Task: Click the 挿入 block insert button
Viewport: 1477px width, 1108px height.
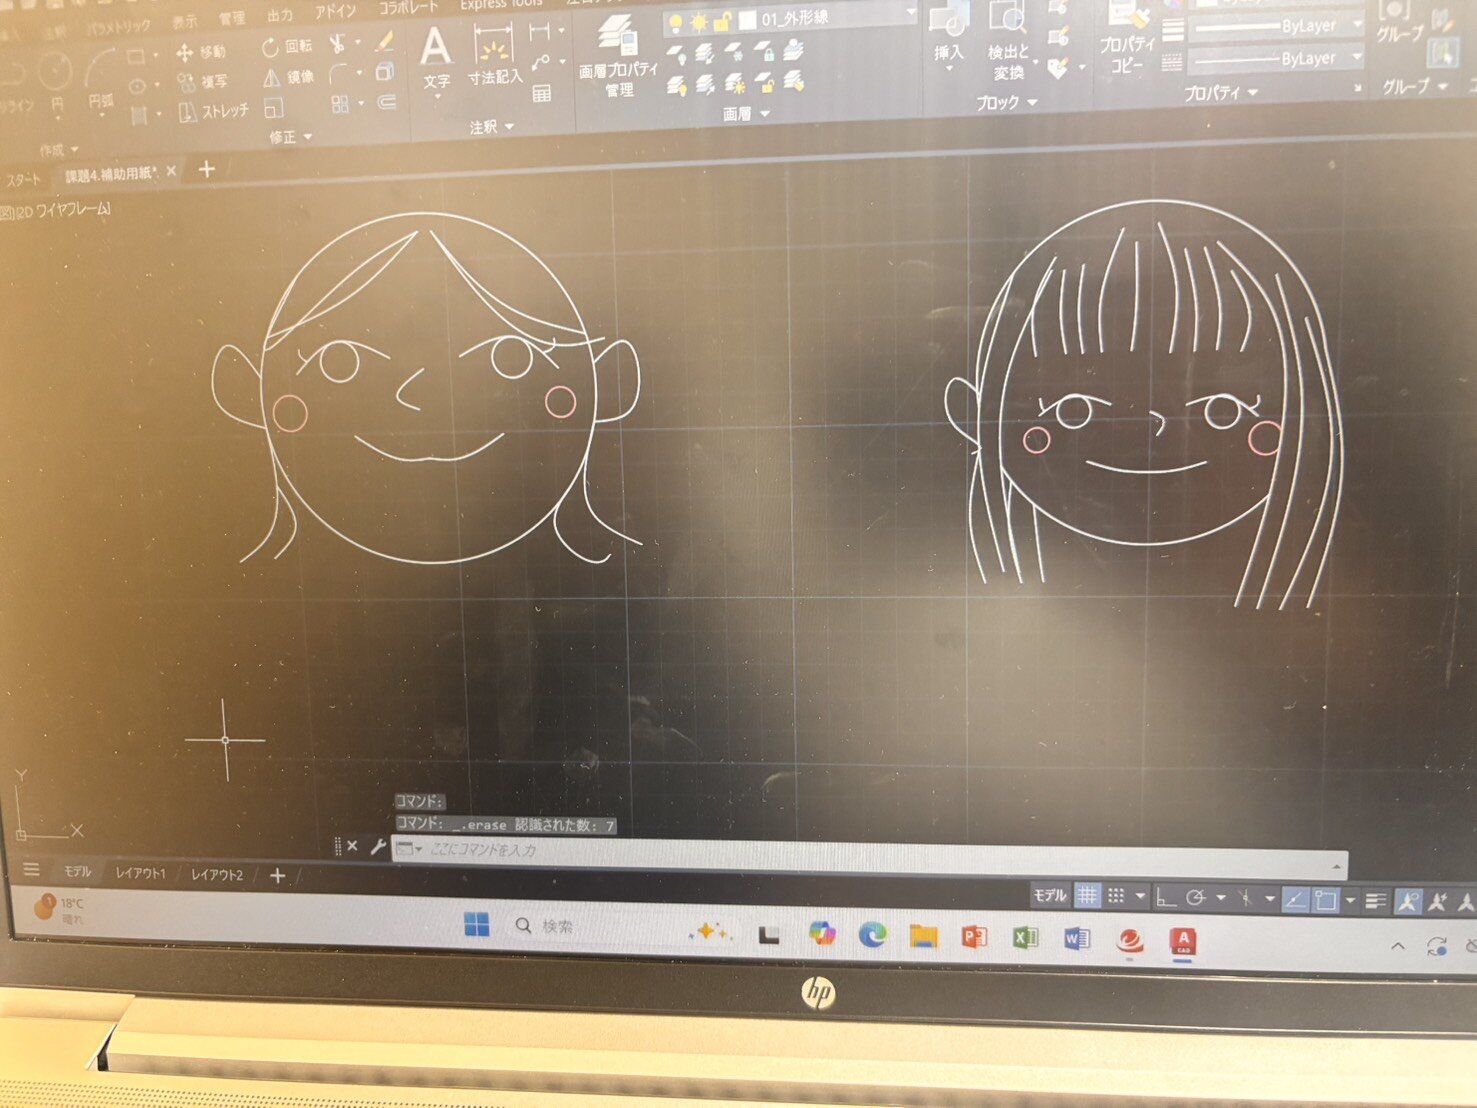Action: point(948,35)
